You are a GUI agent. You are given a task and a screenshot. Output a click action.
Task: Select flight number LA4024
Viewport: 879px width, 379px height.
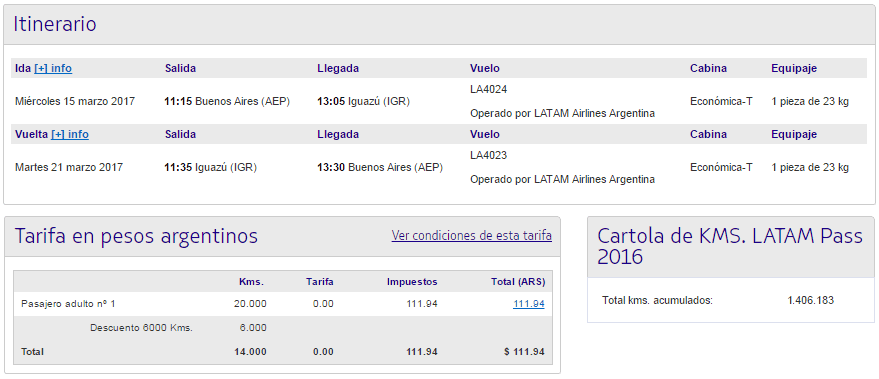[488, 90]
